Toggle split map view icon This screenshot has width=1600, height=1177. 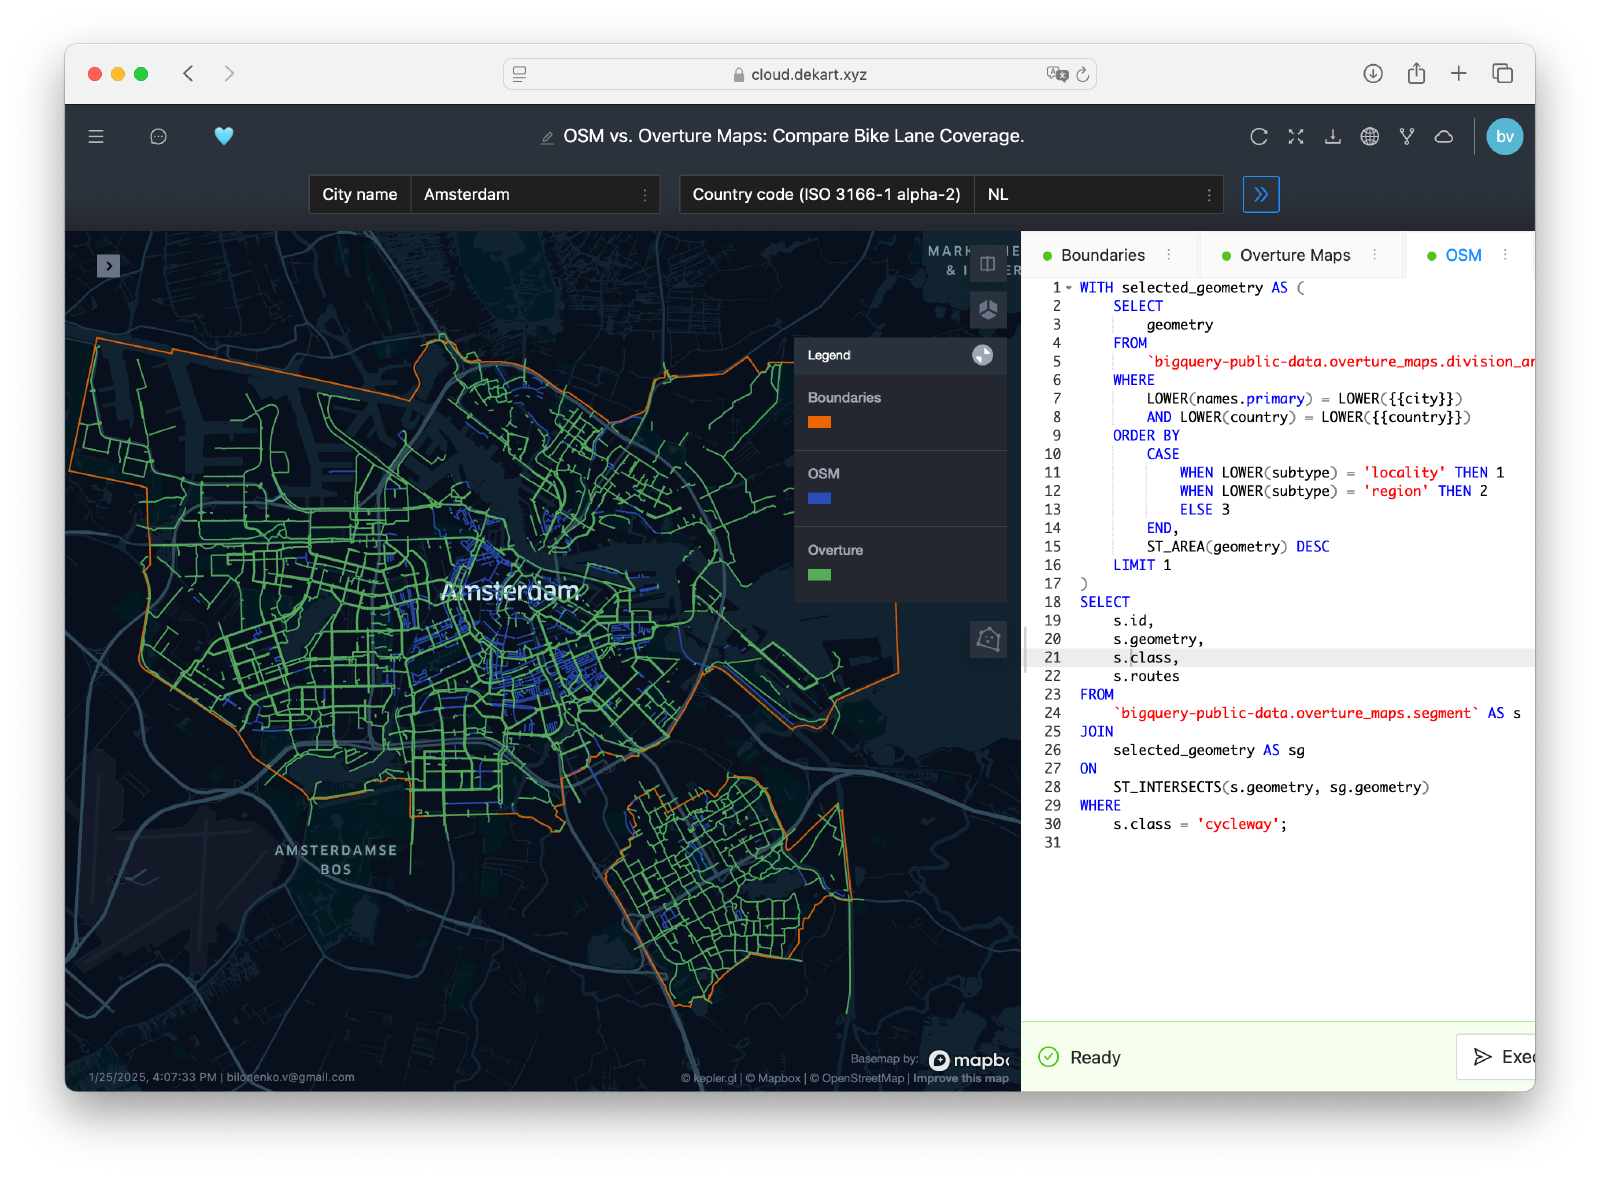pyautogui.click(x=988, y=264)
